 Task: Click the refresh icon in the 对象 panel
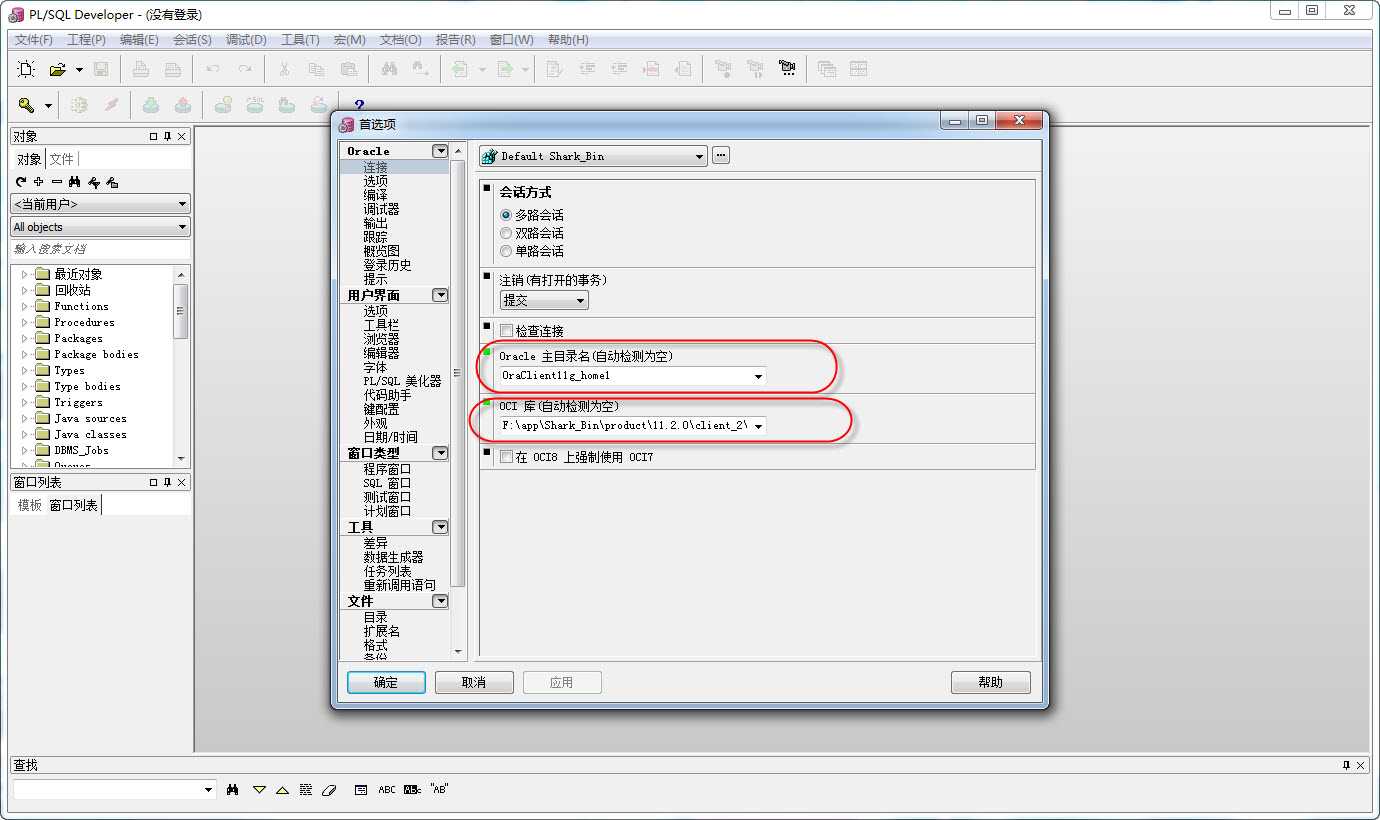pyautogui.click(x=20, y=182)
